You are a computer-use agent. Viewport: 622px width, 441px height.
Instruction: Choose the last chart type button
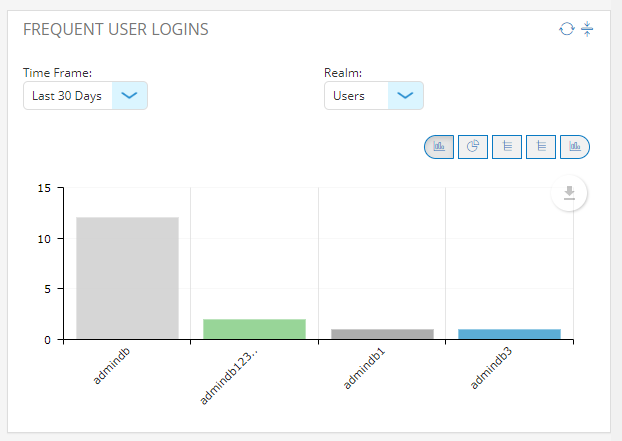pyautogui.click(x=575, y=147)
